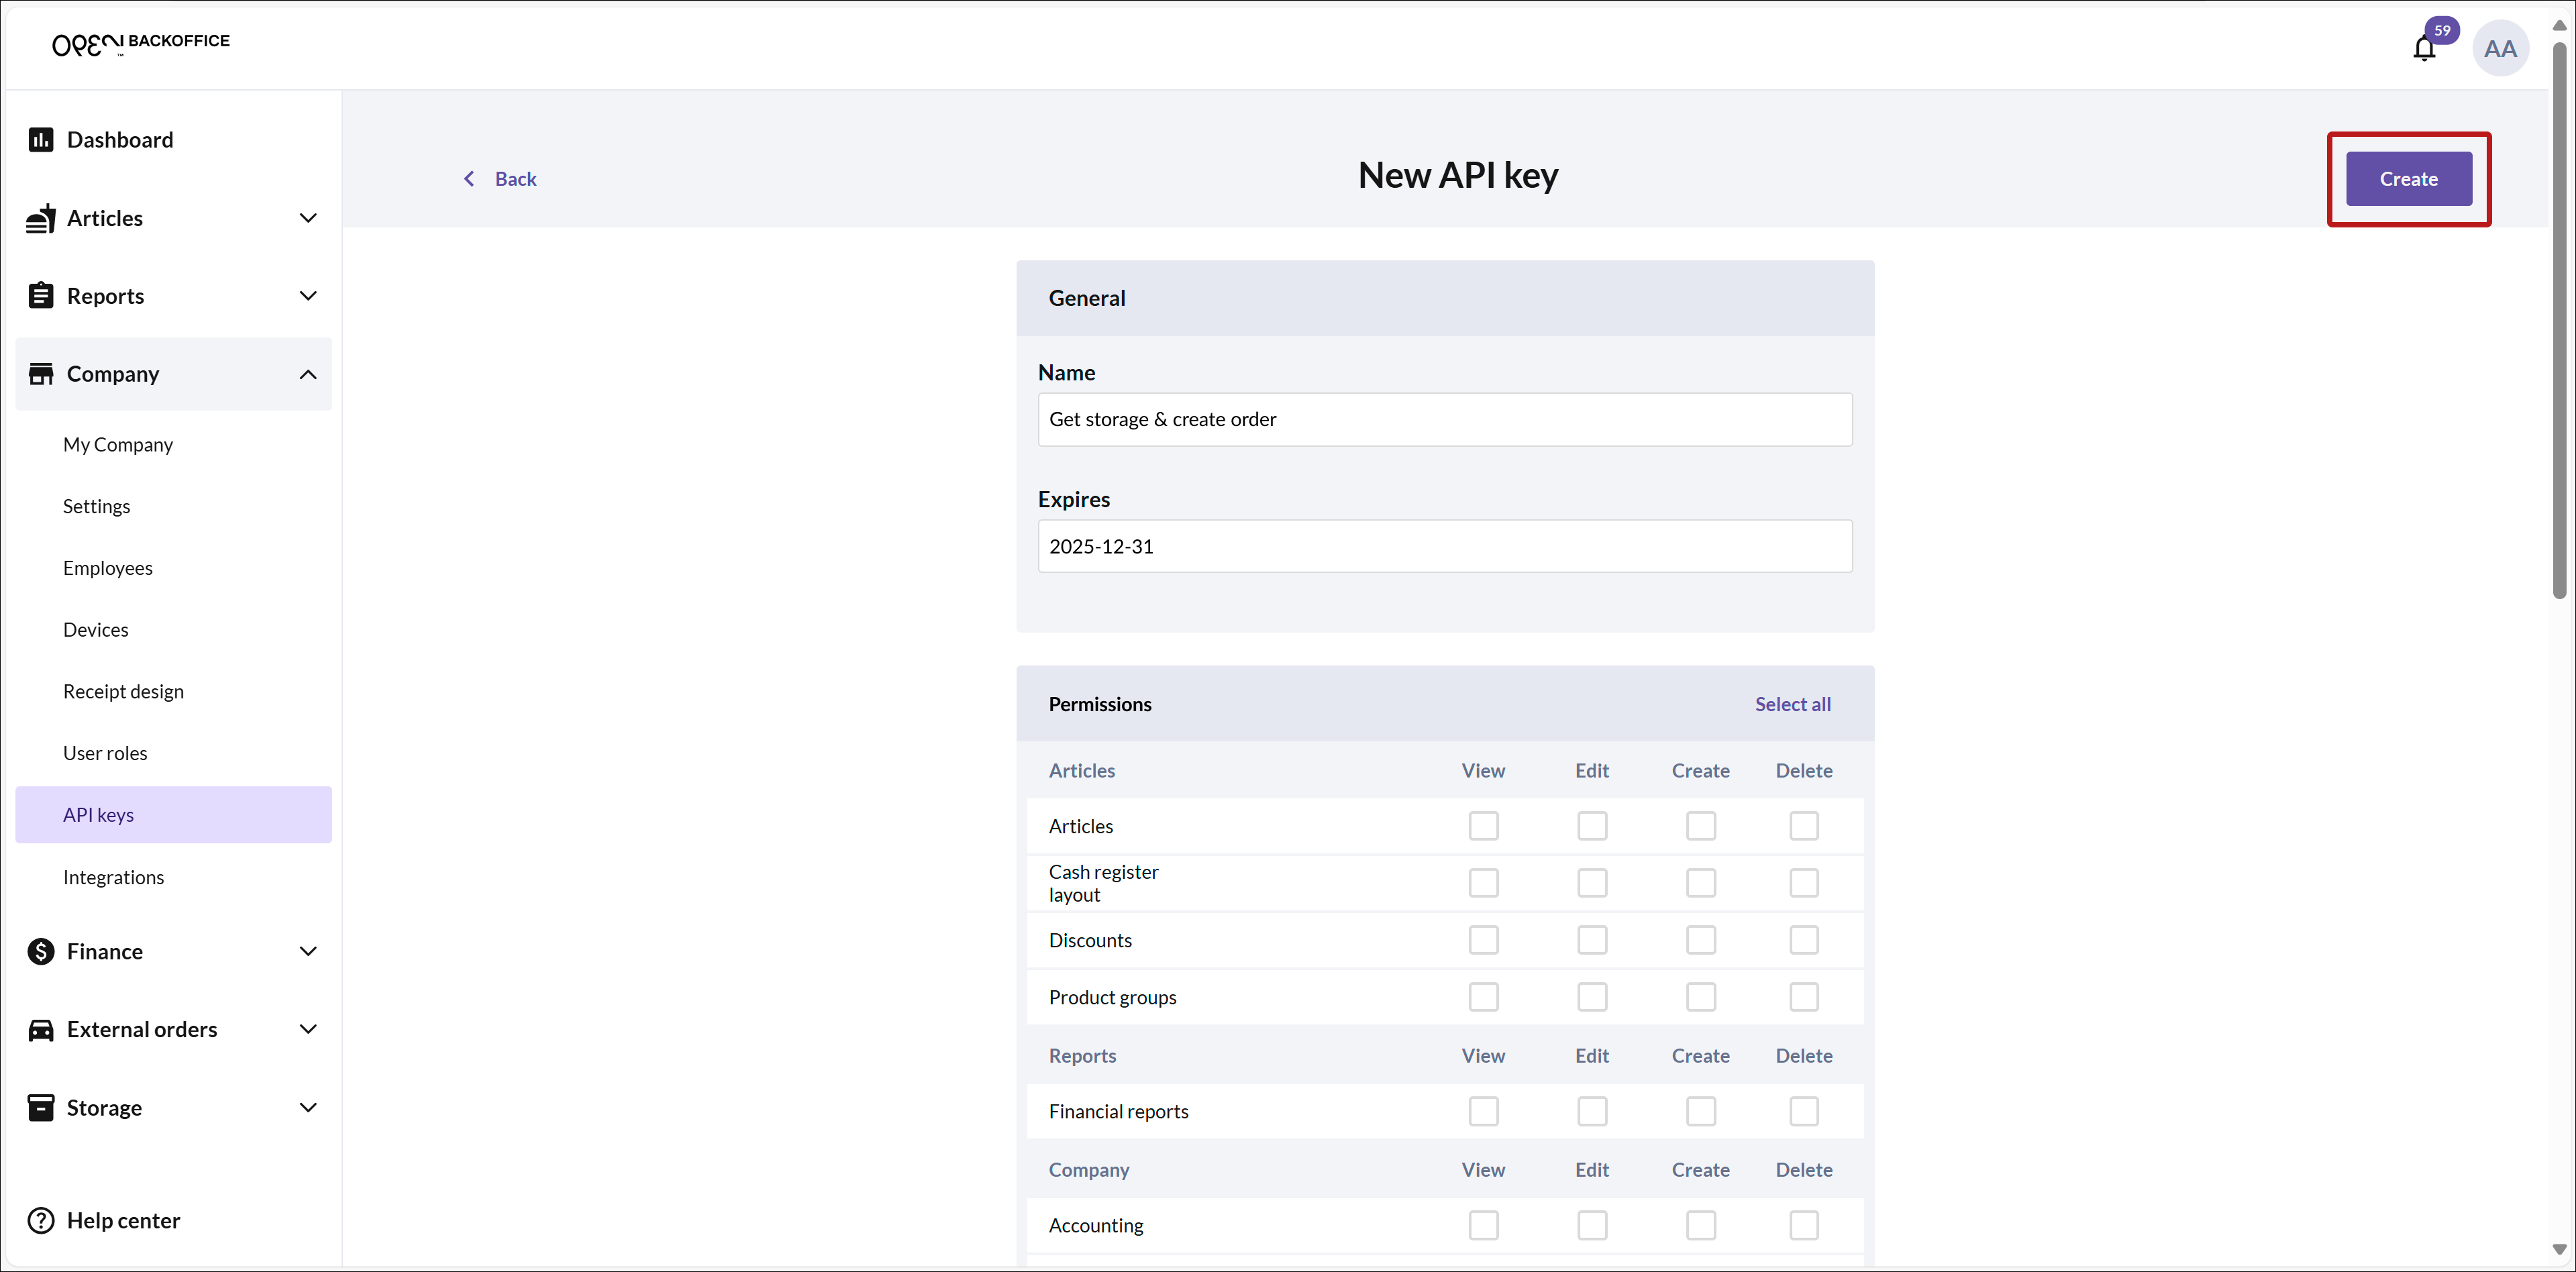Open notifications bell icon

tap(2424, 48)
